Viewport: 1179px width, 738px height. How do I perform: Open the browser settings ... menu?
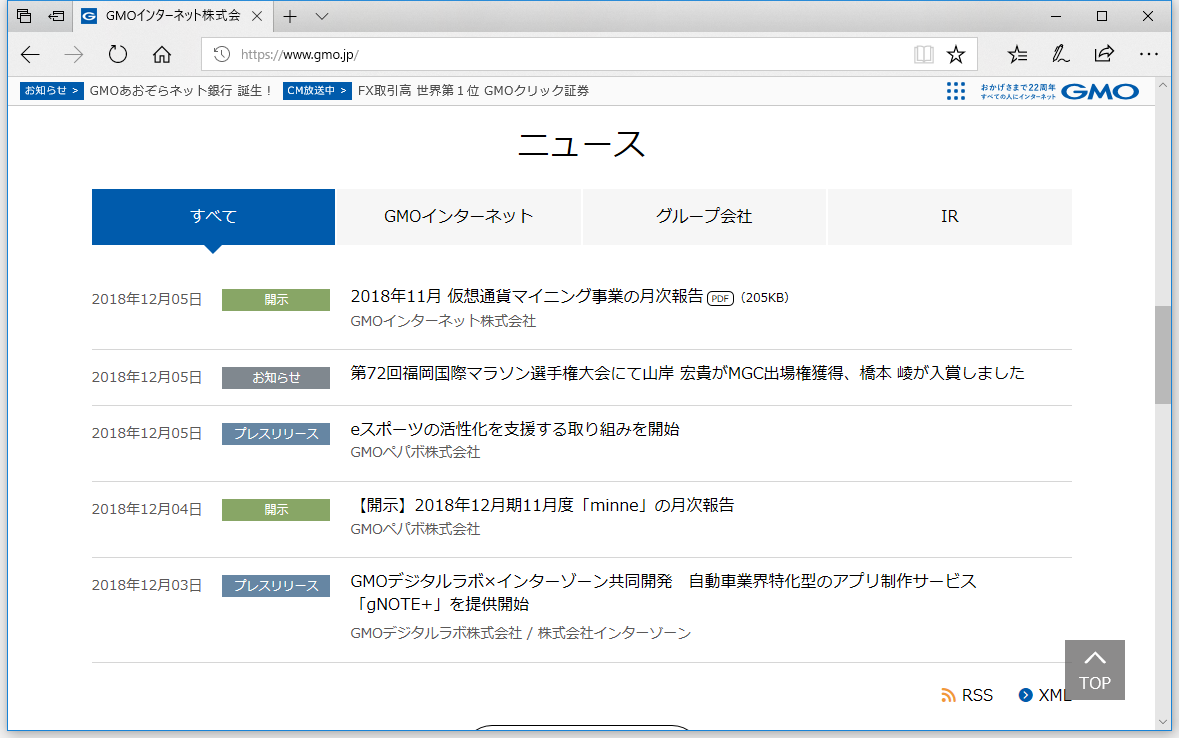(1148, 54)
